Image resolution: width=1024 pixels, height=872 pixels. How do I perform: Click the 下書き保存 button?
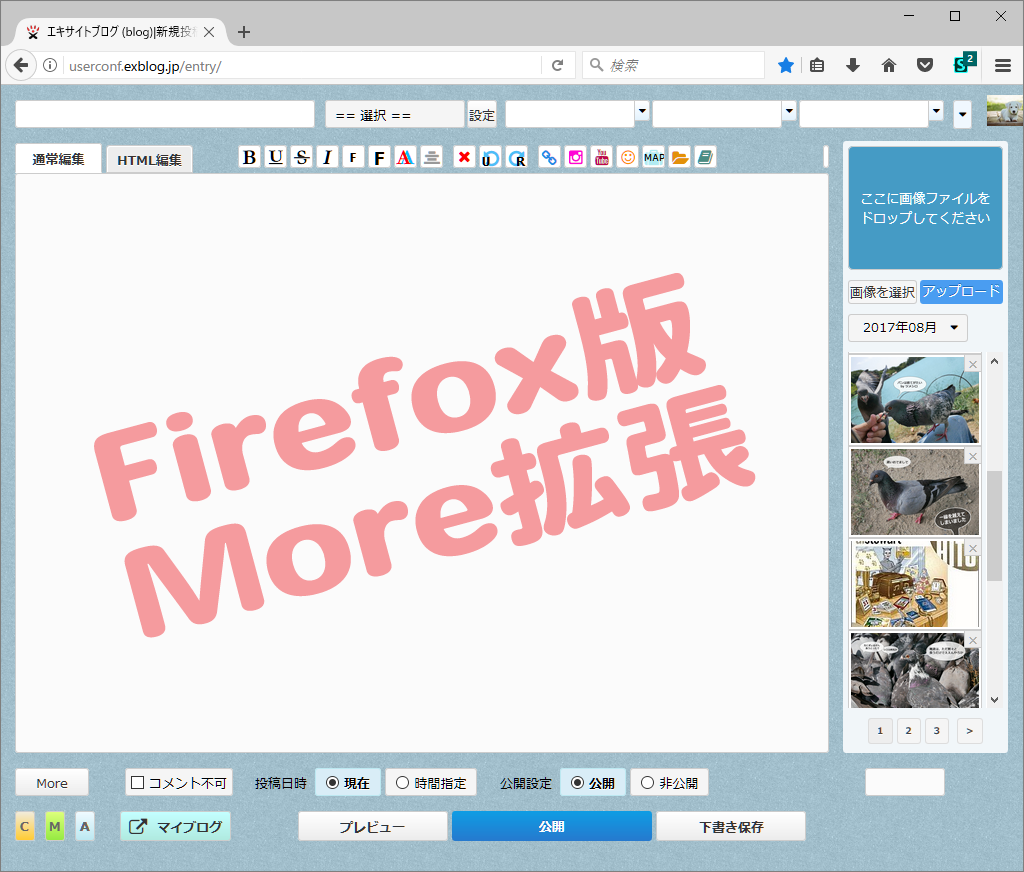pyautogui.click(x=731, y=826)
